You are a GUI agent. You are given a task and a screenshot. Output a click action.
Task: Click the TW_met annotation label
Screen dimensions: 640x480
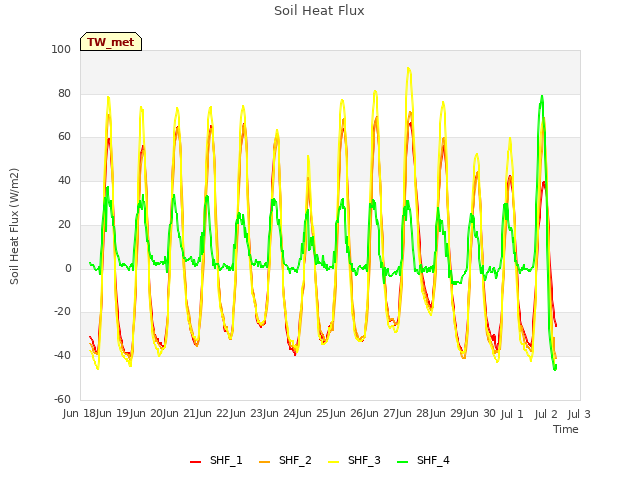tap(111, 42)
